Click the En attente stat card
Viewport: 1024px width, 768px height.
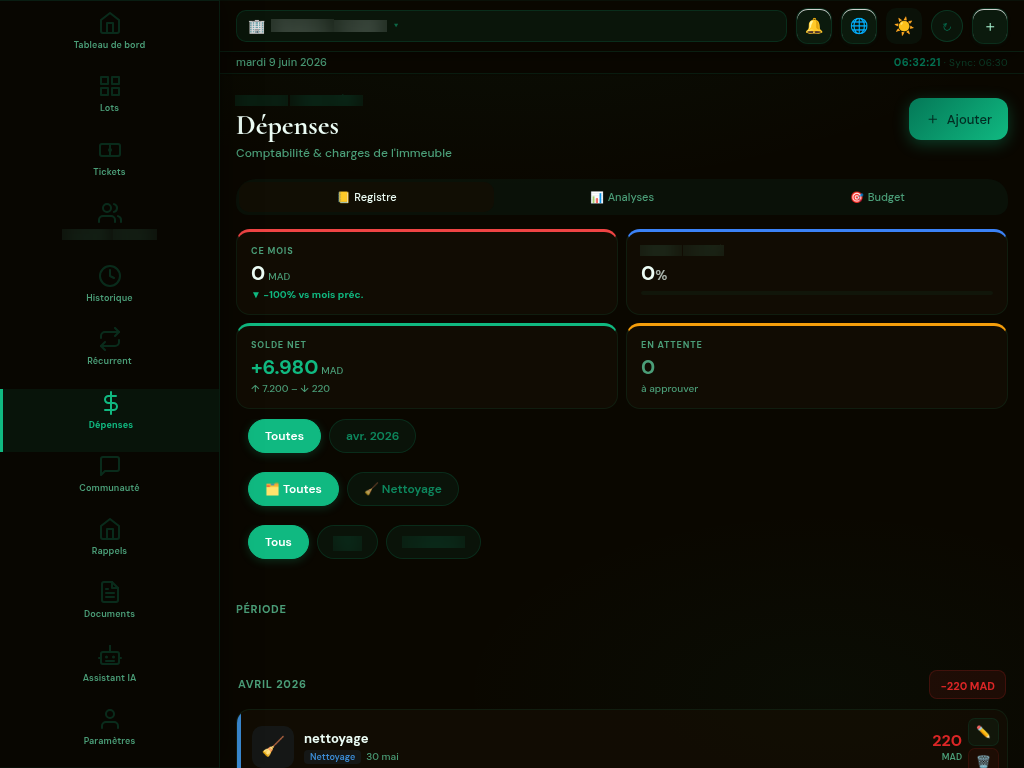click(x=817, y=366)
